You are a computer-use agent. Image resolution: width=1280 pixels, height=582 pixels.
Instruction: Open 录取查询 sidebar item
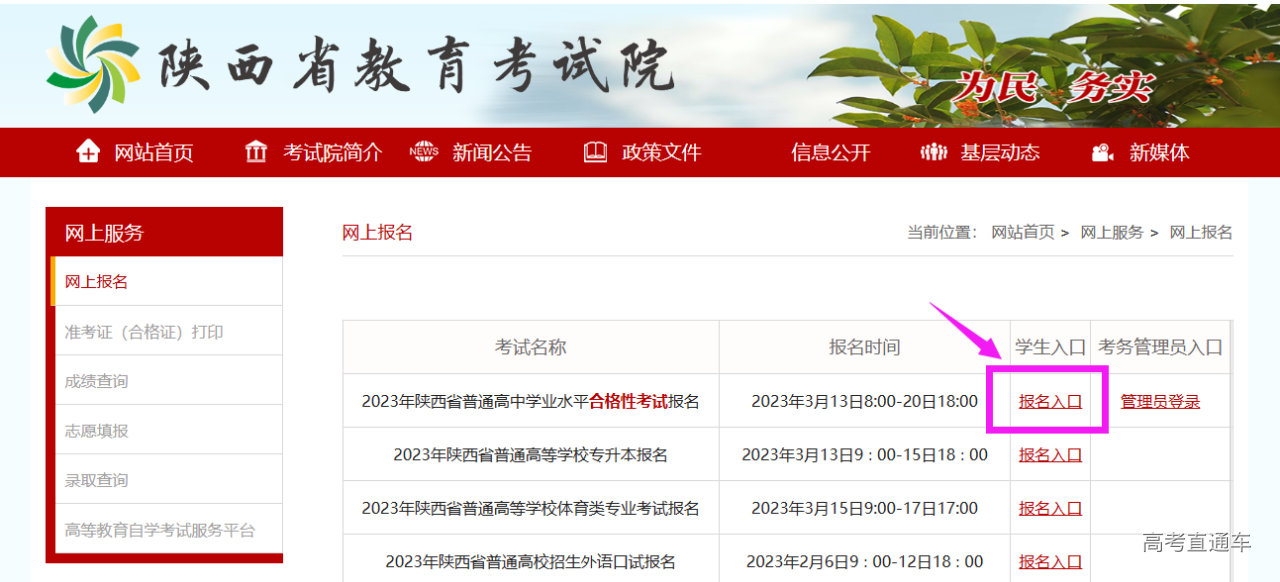[x=96, y=480]
